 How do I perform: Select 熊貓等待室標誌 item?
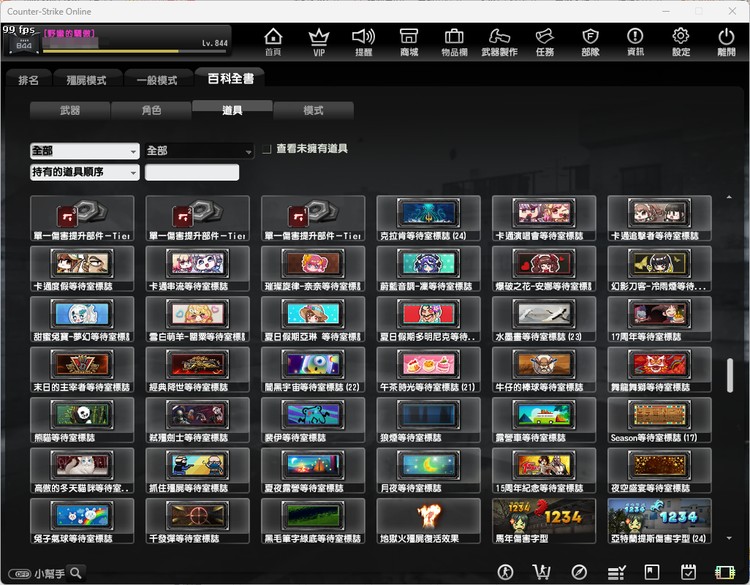pyautogui.click(x=82, y=420)
